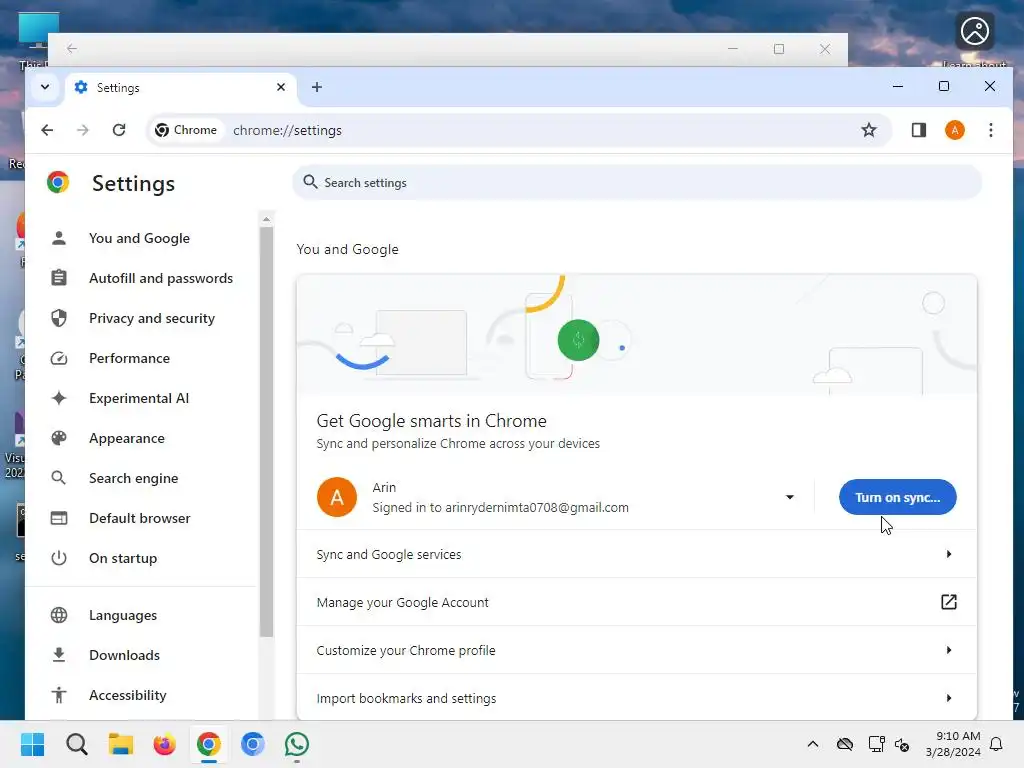Click the sparkle Experimental AI icon

(59, 398)
